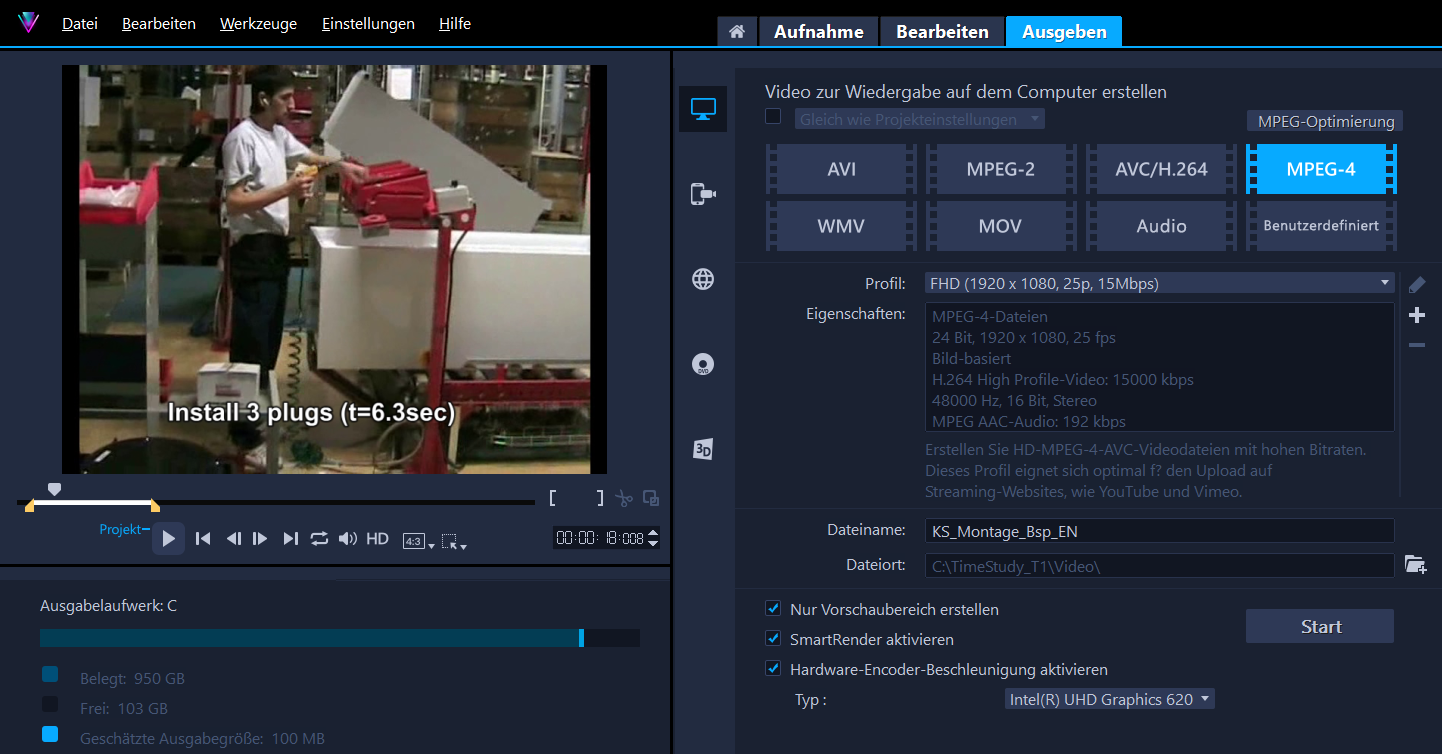Click the Projekt mode label
This screenshot has height=754, width=1442.
(120, 529)
